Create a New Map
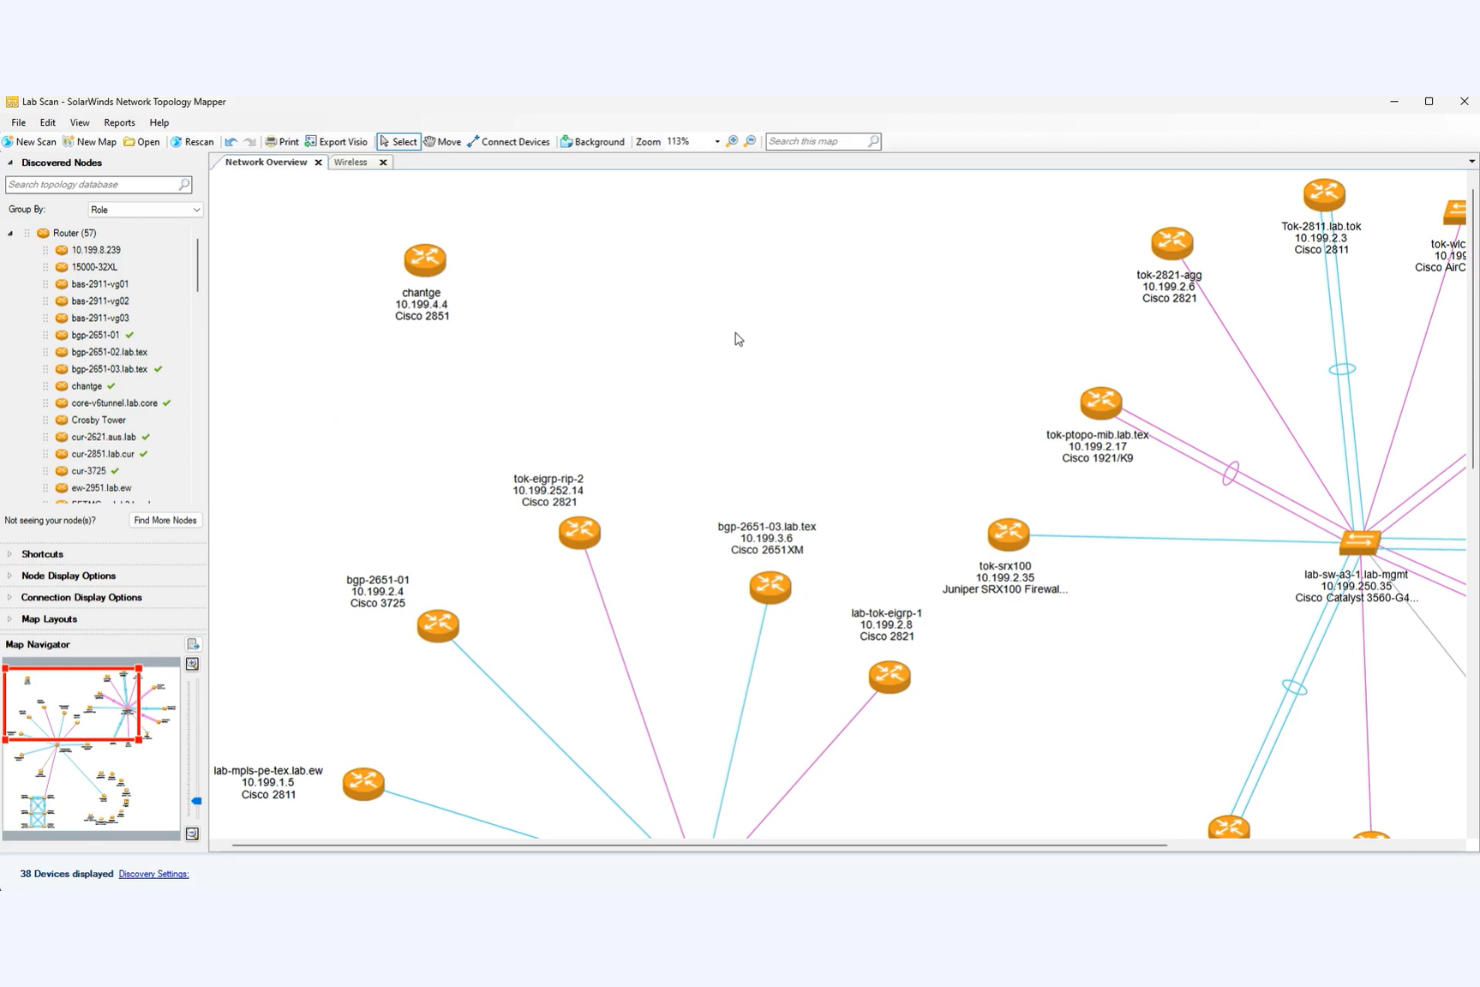Image resolution: width=1480 pixels, height=987 pixels. click(x=90, y=141)
